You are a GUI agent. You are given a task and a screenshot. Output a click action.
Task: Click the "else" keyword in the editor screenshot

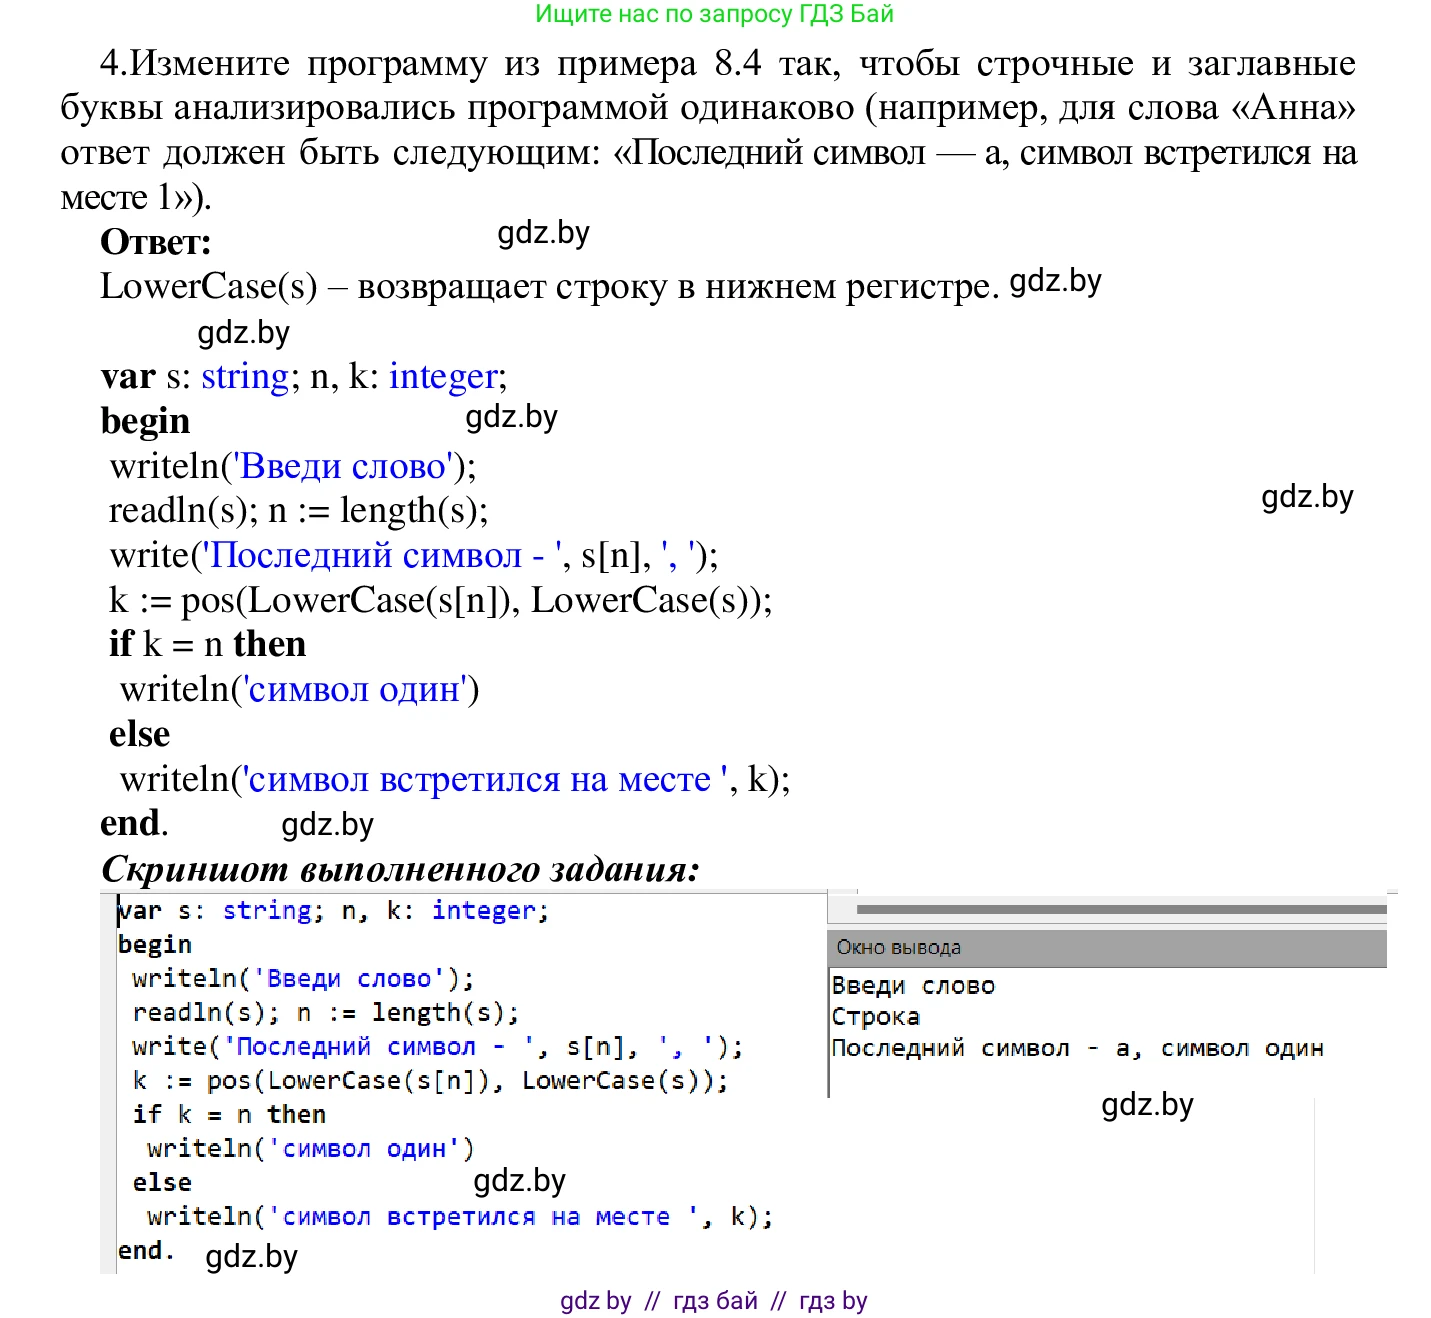(x=162, y=1182)
